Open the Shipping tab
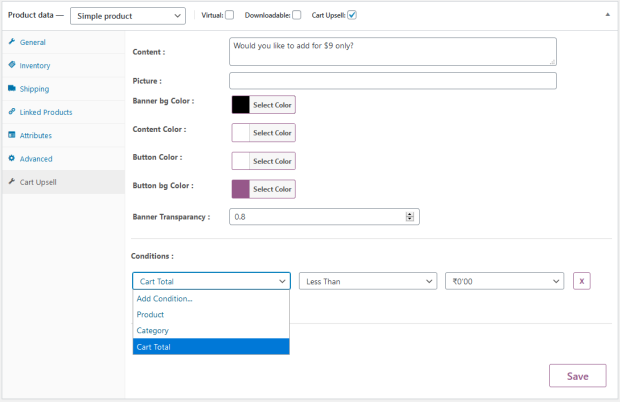The image size is (620, 402). click(x=63, y=89)
